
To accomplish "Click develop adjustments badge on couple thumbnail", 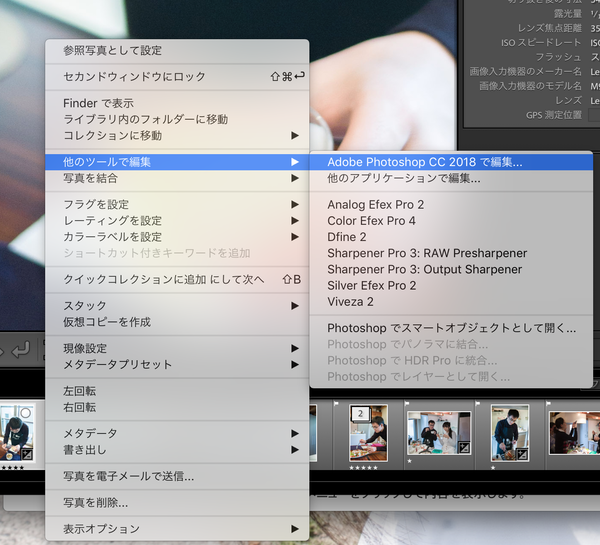I will click(464, 447).
